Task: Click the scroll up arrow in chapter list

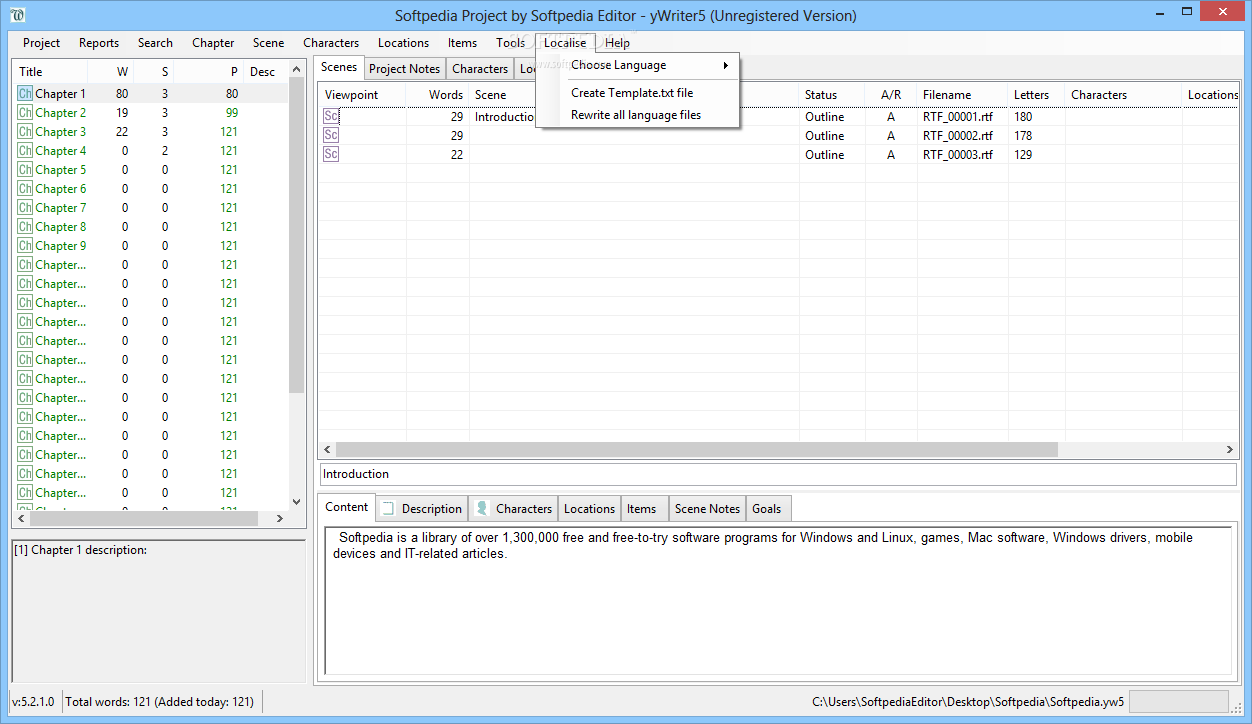Action: tap(296, 69)
